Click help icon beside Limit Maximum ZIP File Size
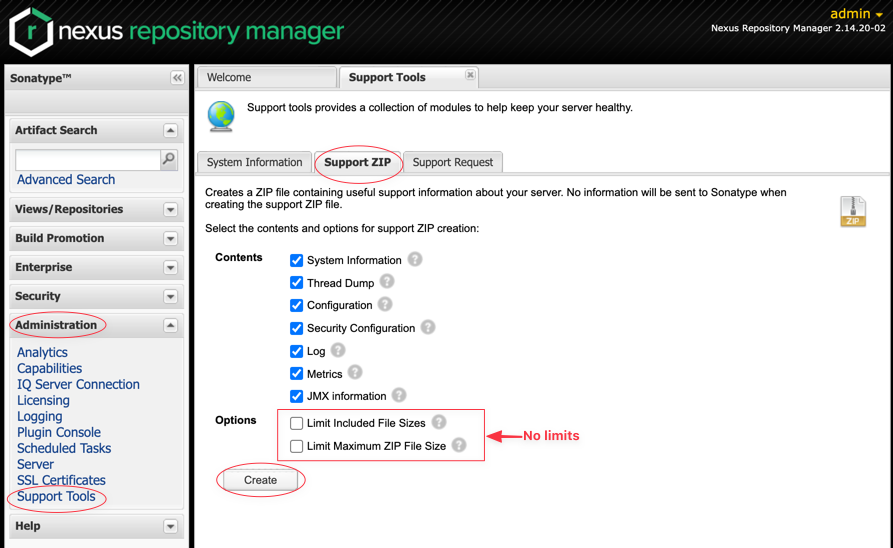This screenshot has width=893, height=548. (x=459, y=445)
